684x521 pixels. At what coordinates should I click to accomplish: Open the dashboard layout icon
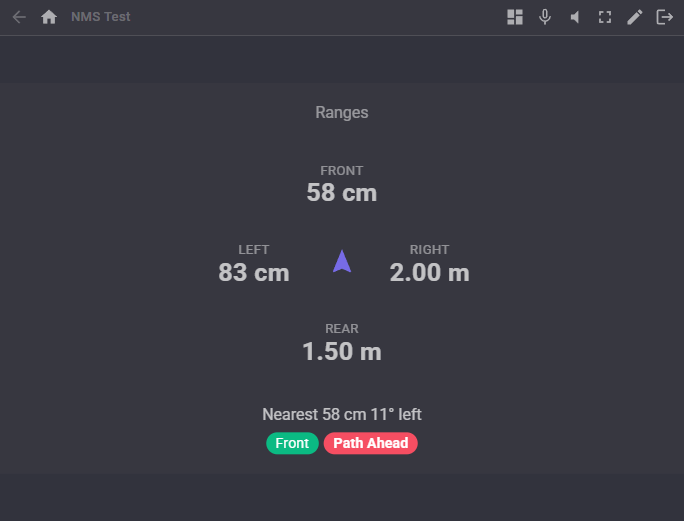pos(515,17)
